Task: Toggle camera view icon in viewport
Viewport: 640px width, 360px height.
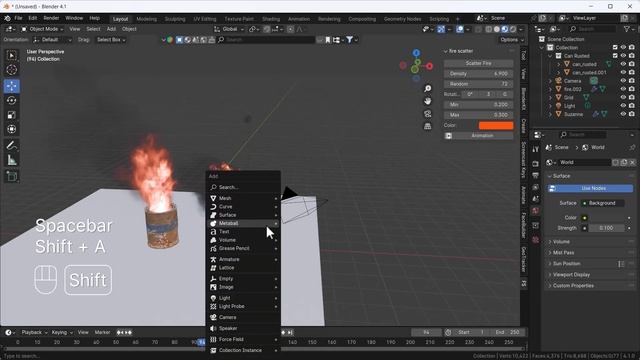Action: click(427, 113)
